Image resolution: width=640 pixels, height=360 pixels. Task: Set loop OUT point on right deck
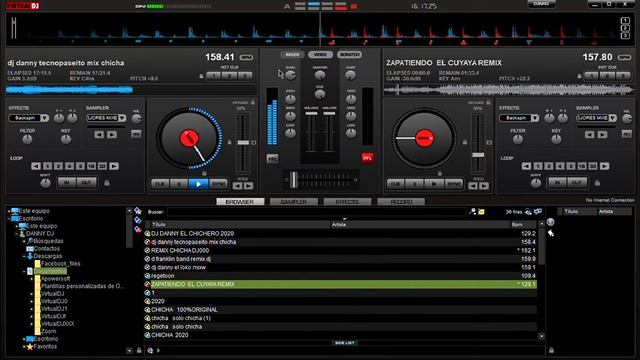click(x=577, y=182)
